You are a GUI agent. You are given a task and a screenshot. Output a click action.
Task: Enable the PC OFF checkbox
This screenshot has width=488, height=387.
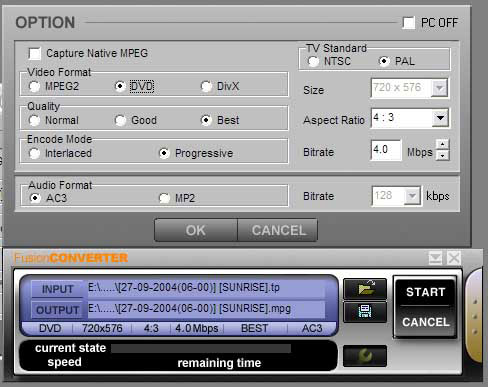click(409, 23)
